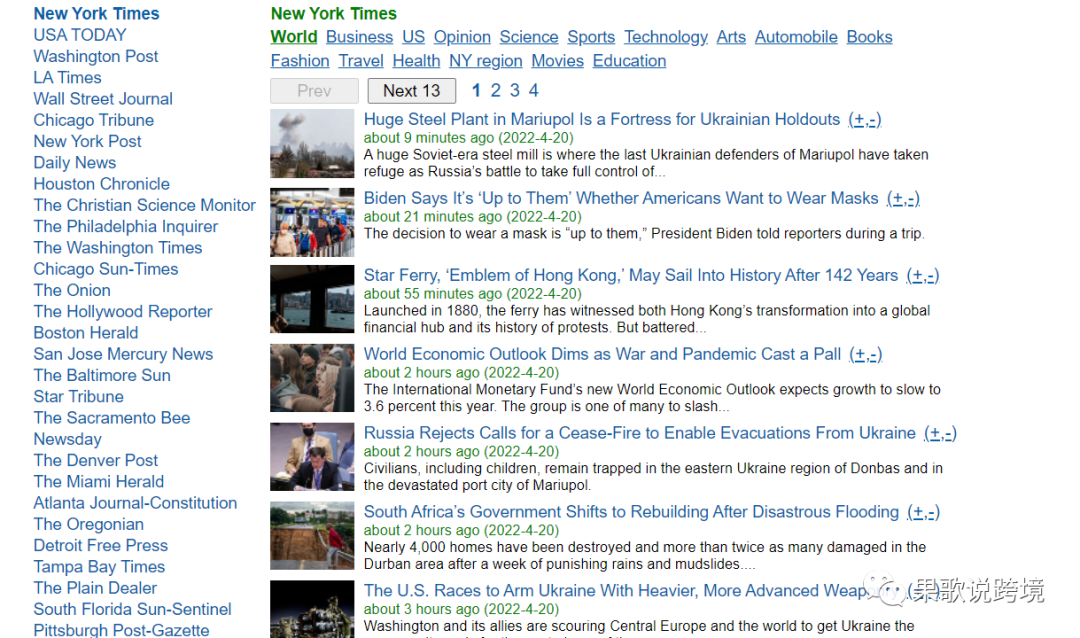This screenshot has width=1080, height=638.
Task: Select The Sacramento Bee
Action: pos(112,420)
